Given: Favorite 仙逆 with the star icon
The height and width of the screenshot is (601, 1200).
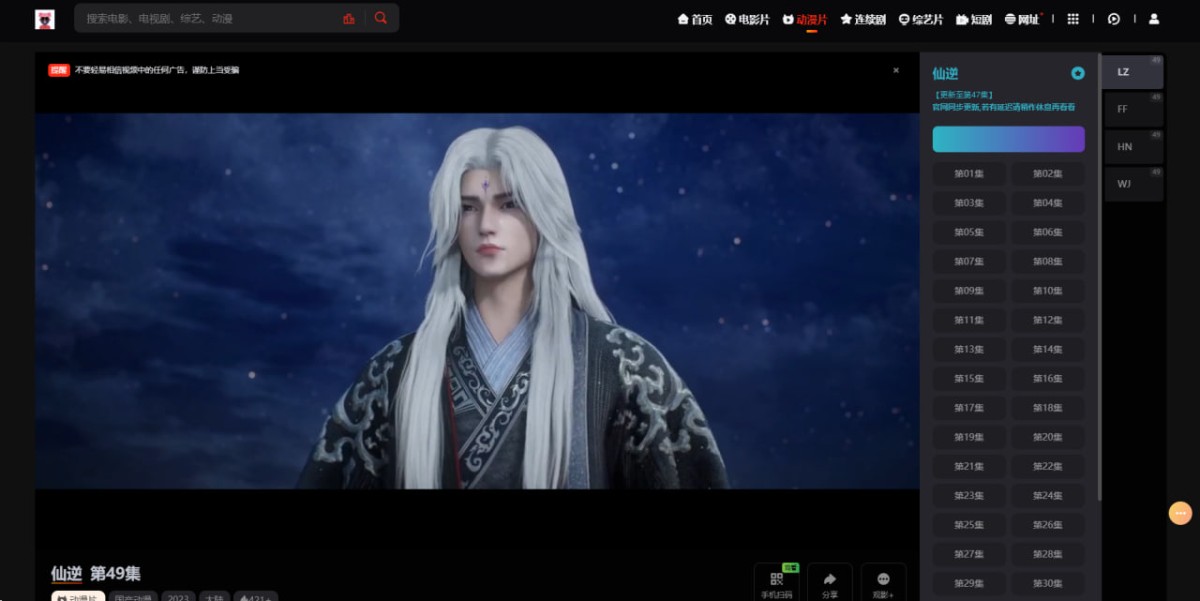Looking at the screenshot, I should tap(1077, 73).
